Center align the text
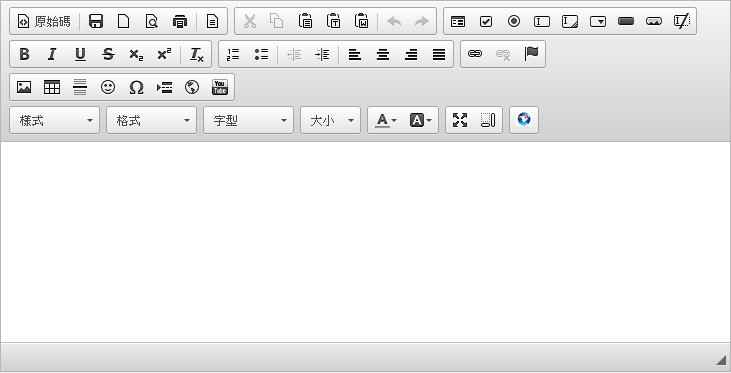The height and width of the screenshot is (373, 731). pos(383,55)
